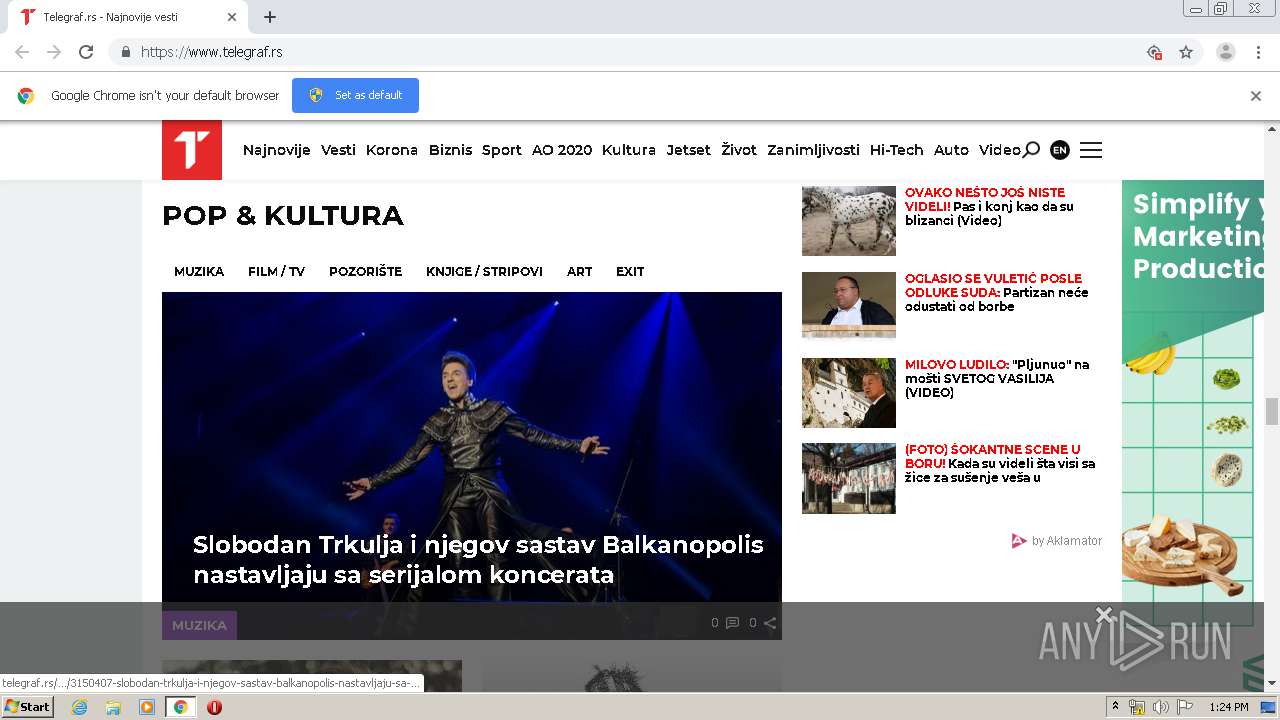Click the Start button
Image resolution: width=1280 pixels, height=720 pixels.
[27, 707]
